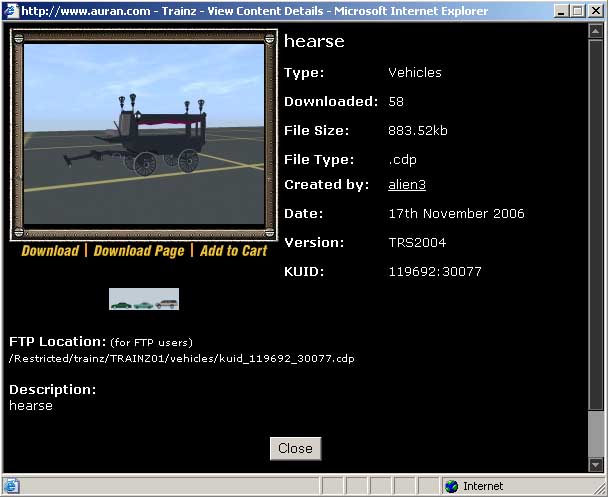Click the Download link
The image size is (608, 497).
click(x=50, y=251)
